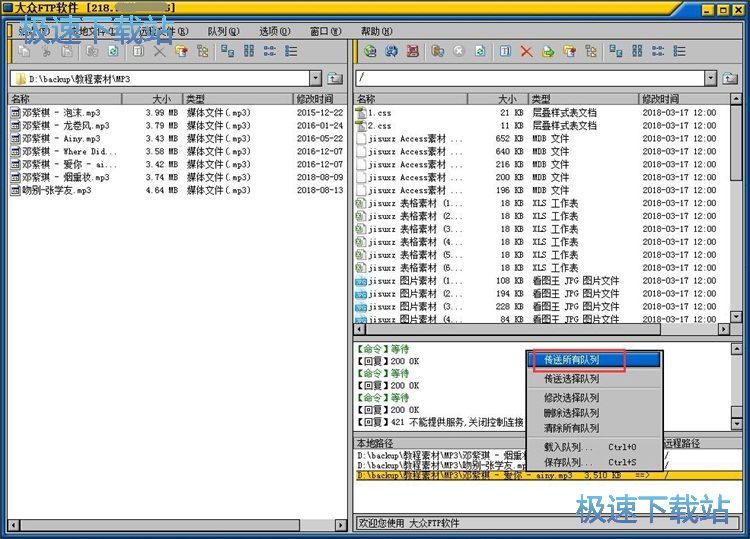750x539 pixels.
Task: Choose 传送选择队列 in the context menu
Action: pyautogui.click(x=594, y=379)
